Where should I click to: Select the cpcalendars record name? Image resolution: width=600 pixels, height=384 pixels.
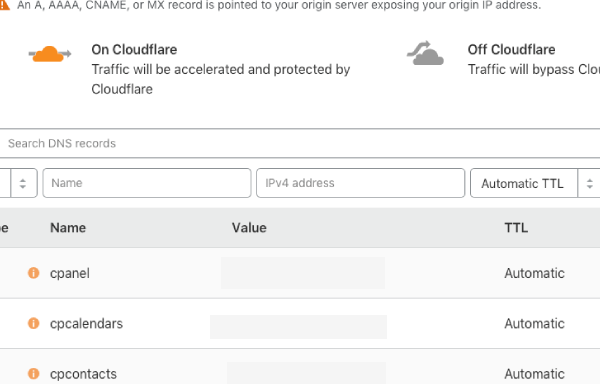(x=86, y=324)
